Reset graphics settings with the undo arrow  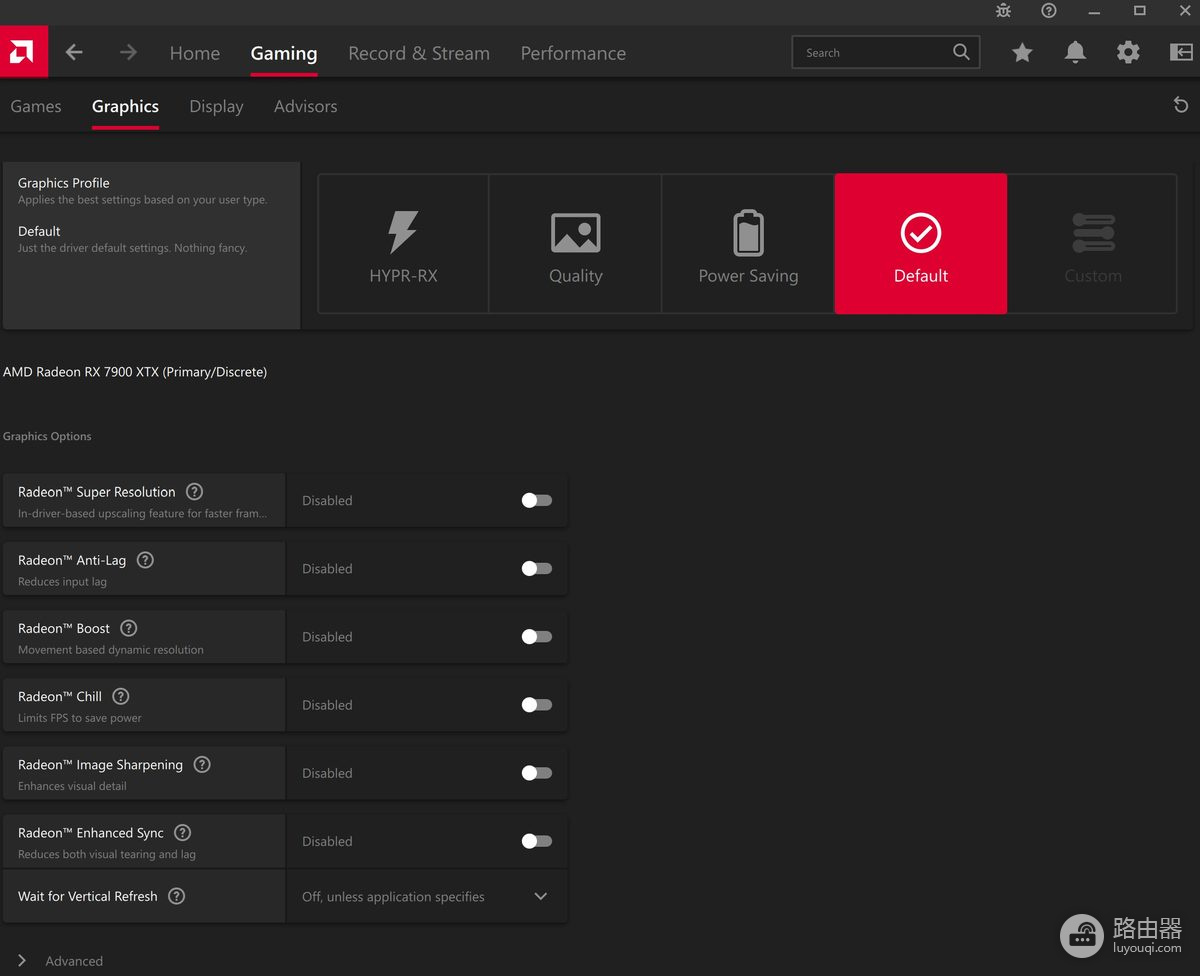coord(1181,105)
